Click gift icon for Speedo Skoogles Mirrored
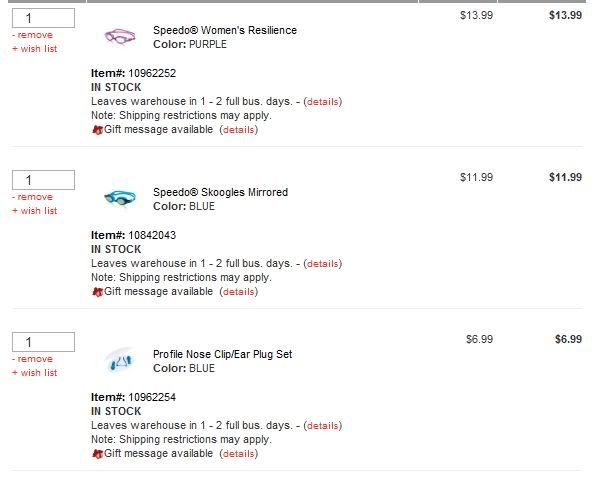Viewport: 601px width, 478px height. 97,292
